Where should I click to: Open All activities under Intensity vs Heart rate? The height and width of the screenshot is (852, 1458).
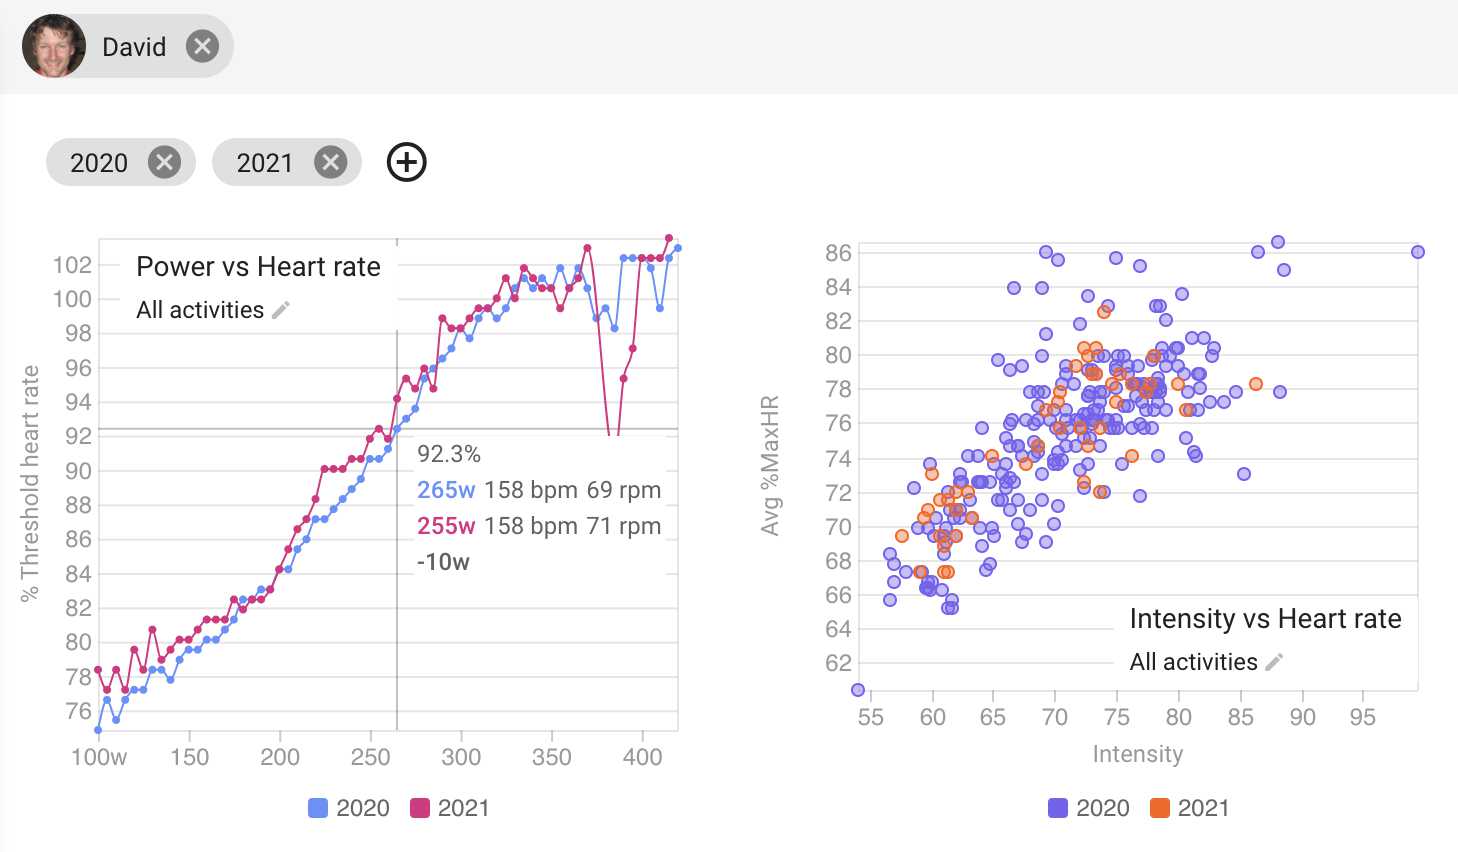[x=1193, y=662]
